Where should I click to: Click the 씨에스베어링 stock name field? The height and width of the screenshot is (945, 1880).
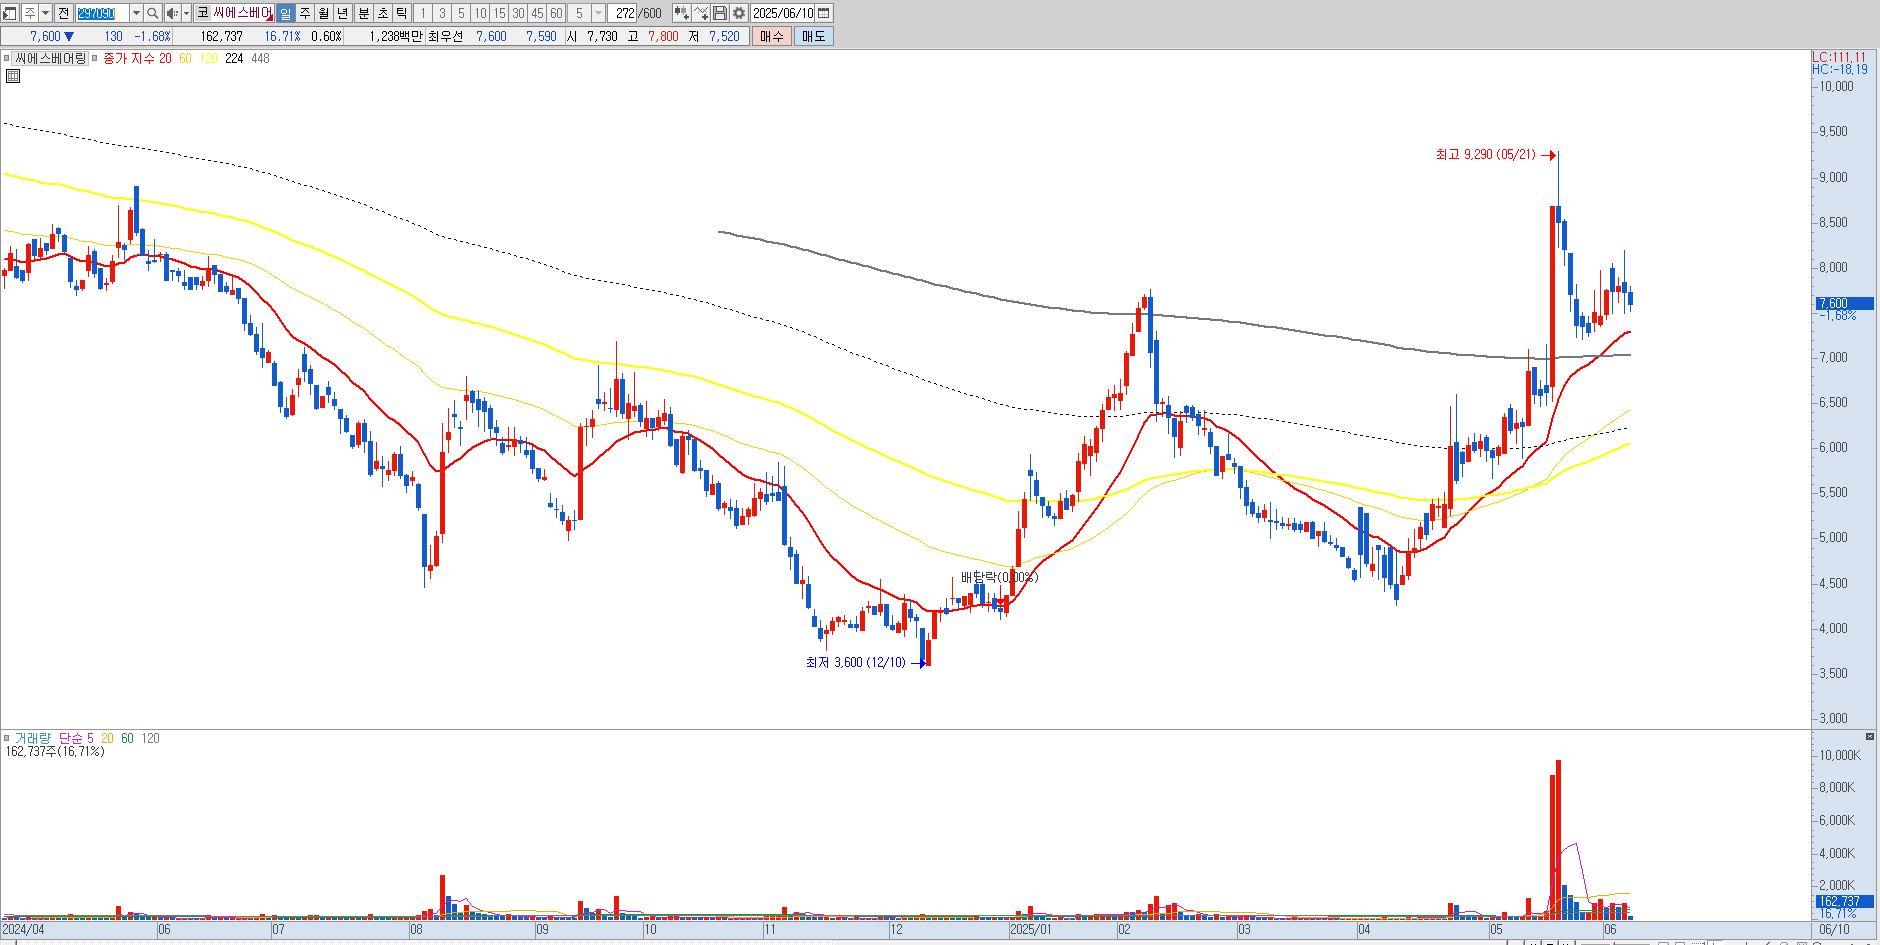(242, 13)
